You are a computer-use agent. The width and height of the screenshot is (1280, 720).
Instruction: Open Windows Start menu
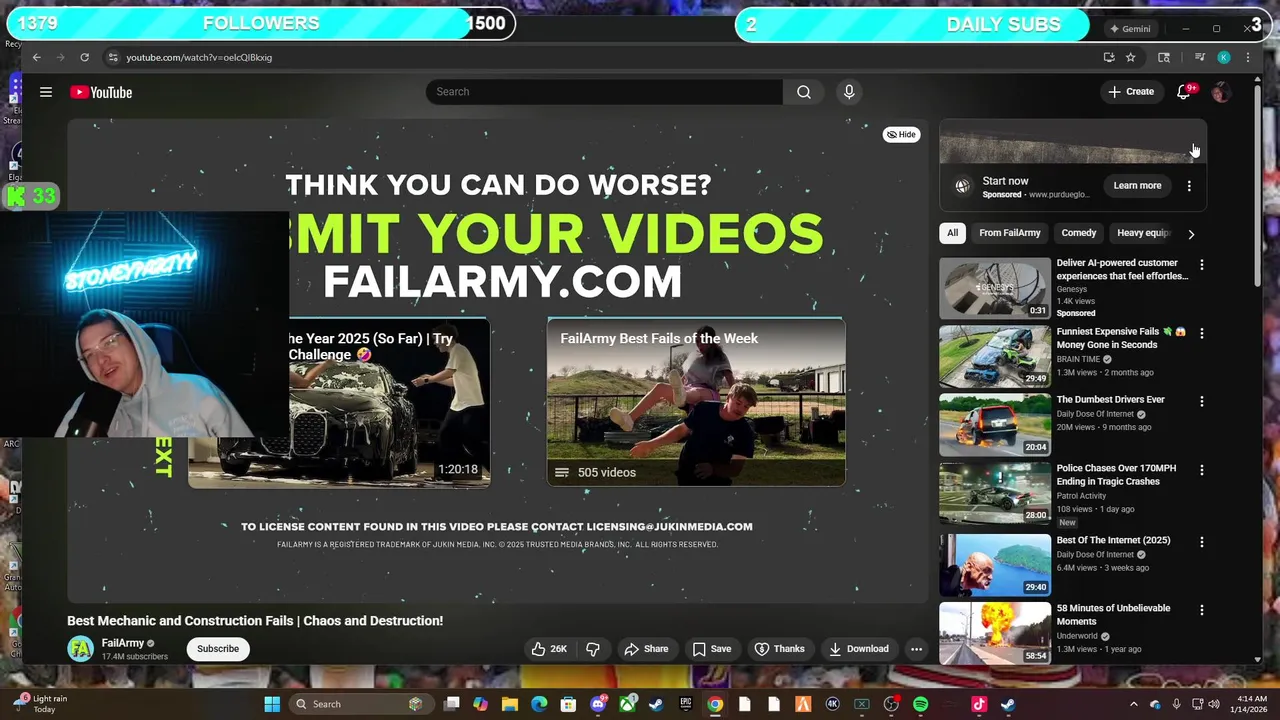click(x=272, y=704)
